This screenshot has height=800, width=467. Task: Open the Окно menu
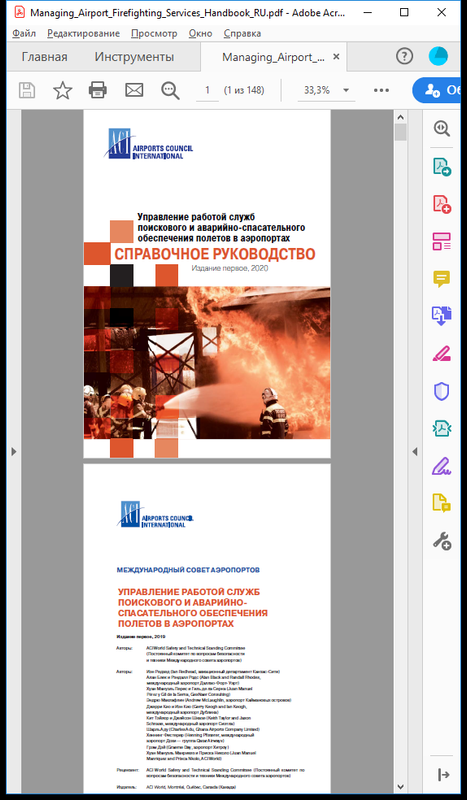pyautogui.click(x=201, y=34)
